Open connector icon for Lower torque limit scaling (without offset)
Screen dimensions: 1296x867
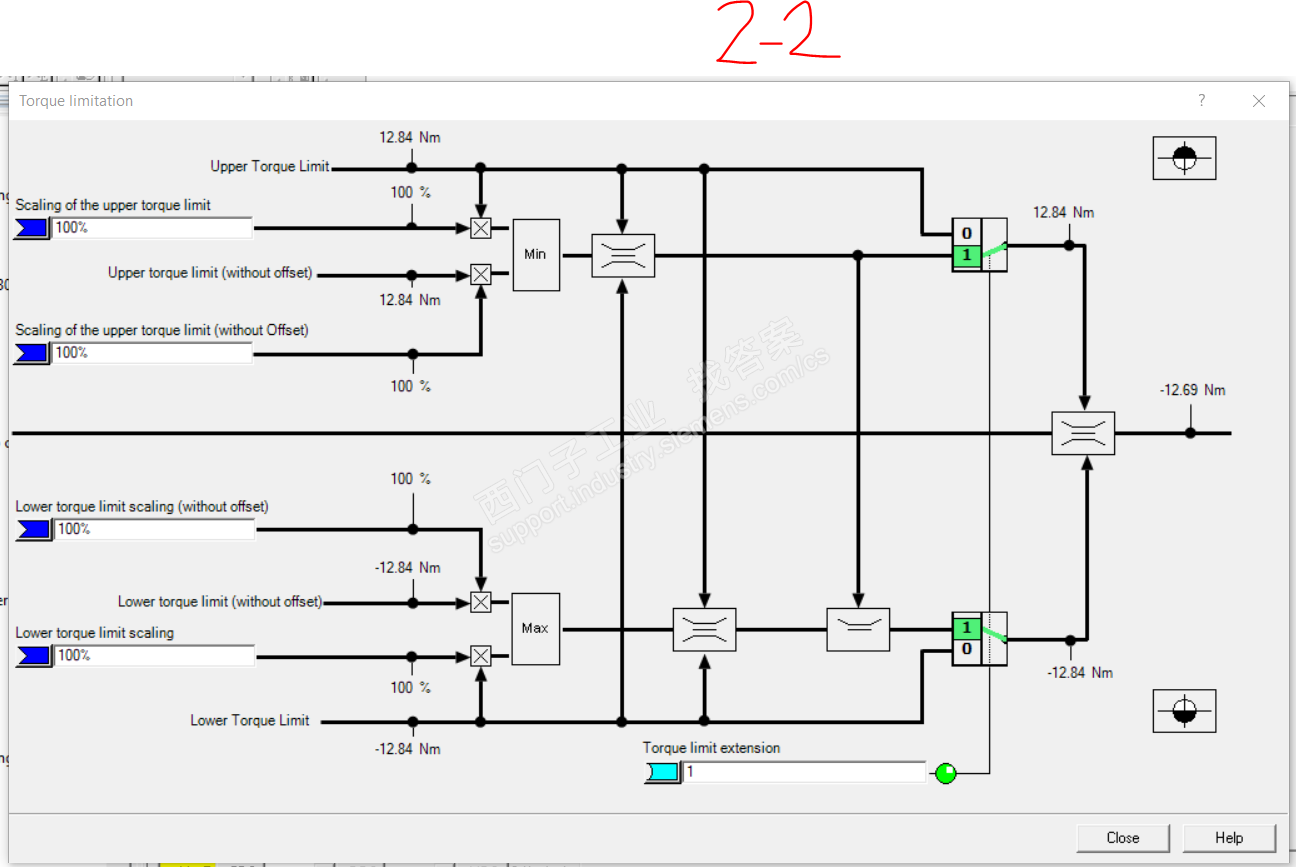point(33,529)
